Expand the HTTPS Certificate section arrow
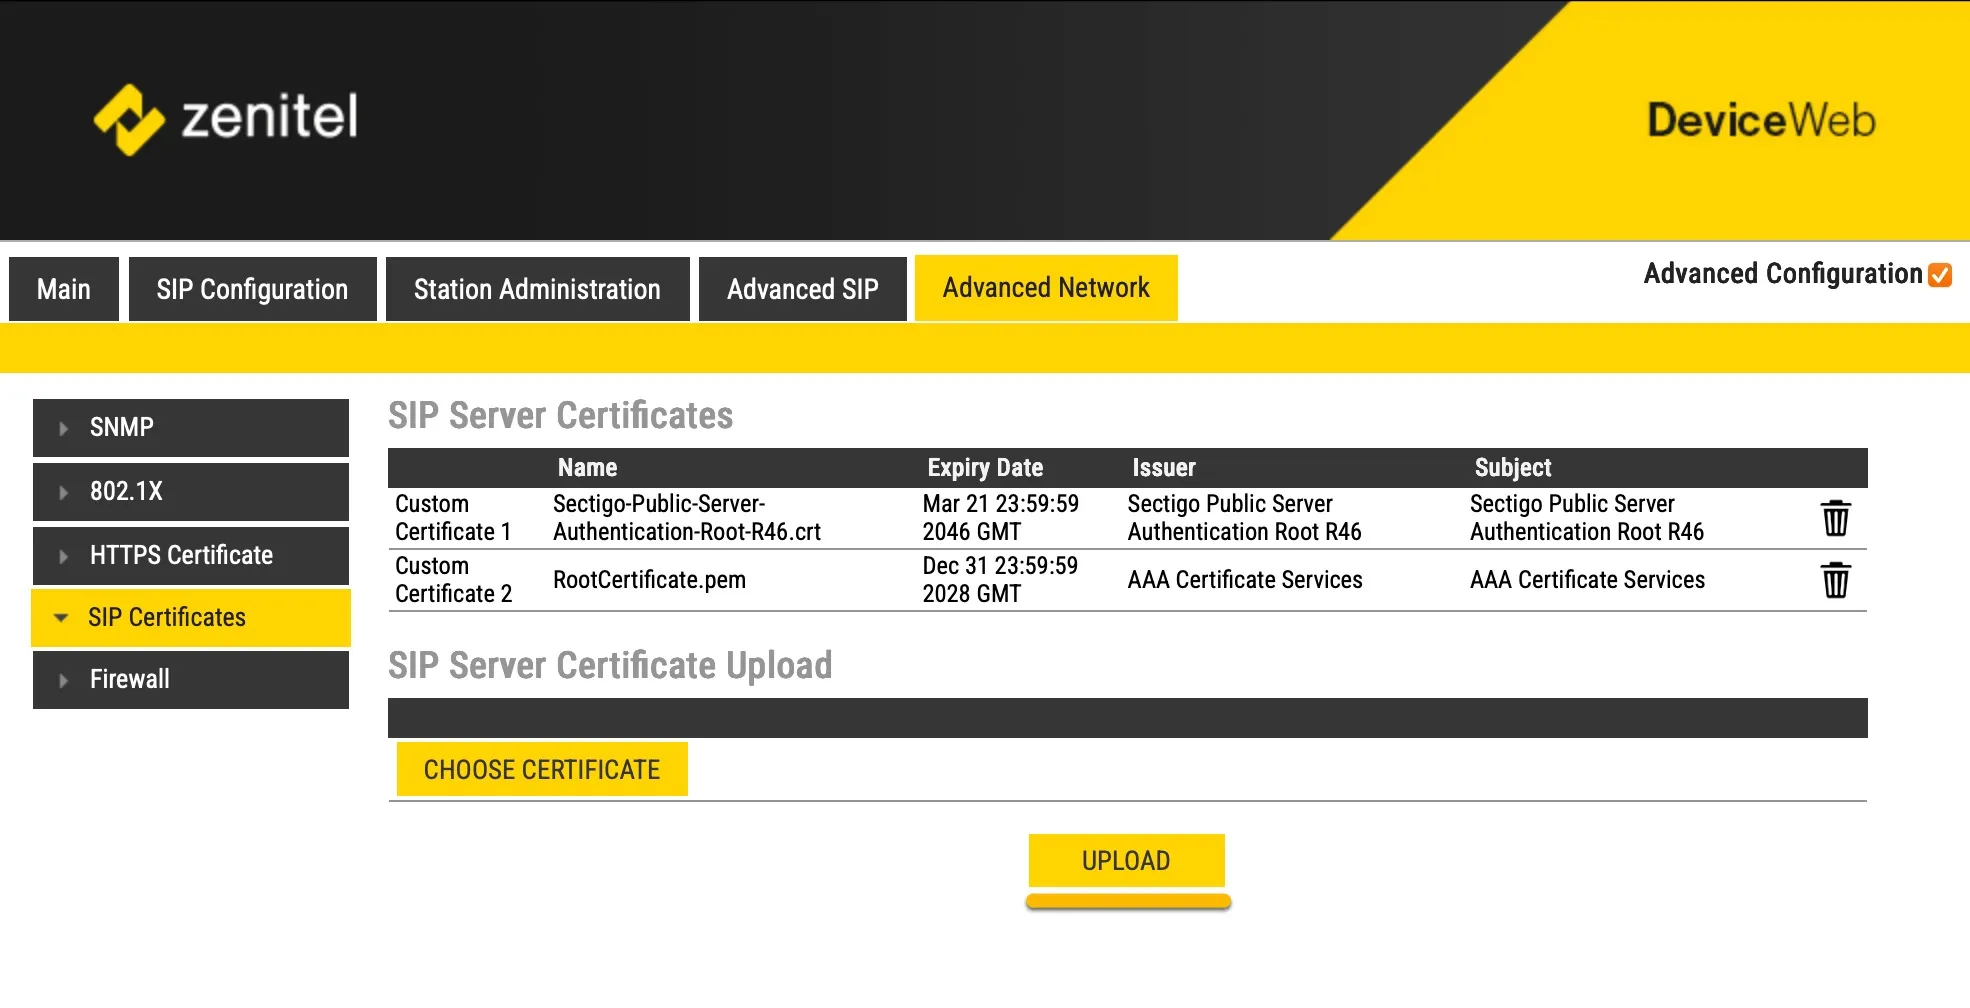 [63, 556]
